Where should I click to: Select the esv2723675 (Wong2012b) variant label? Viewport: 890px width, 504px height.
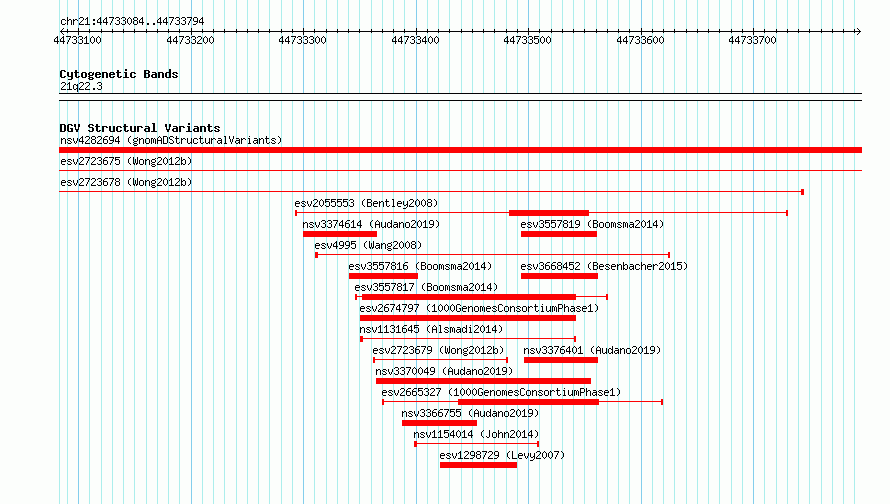tap(126, 161)
